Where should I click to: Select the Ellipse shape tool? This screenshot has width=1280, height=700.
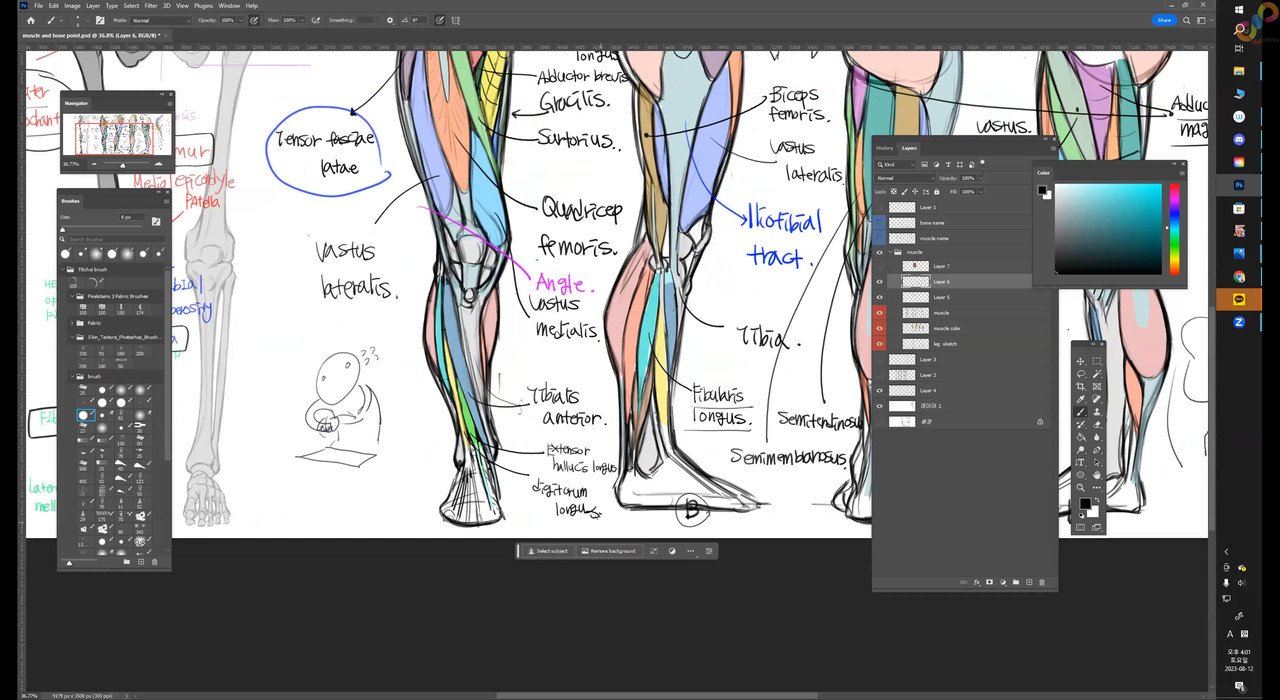[1080, 474]
